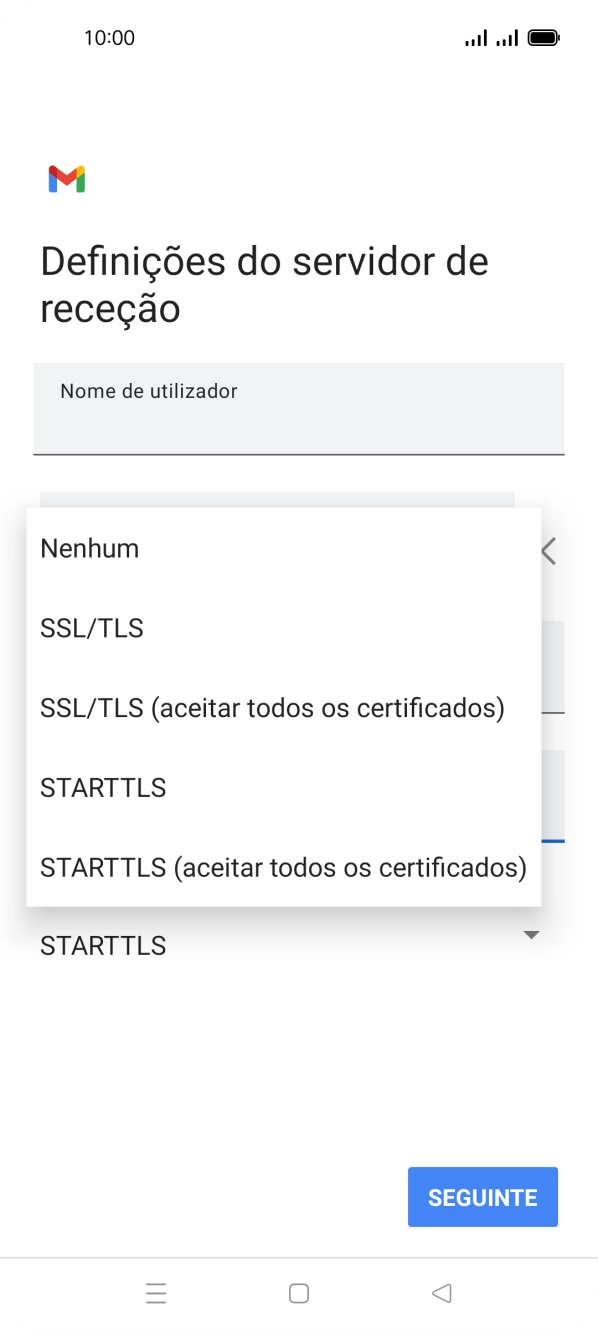Open the STARTTLS security dropdown arrow
Viewport: 598px width, 1330px height.
(532, 934)
